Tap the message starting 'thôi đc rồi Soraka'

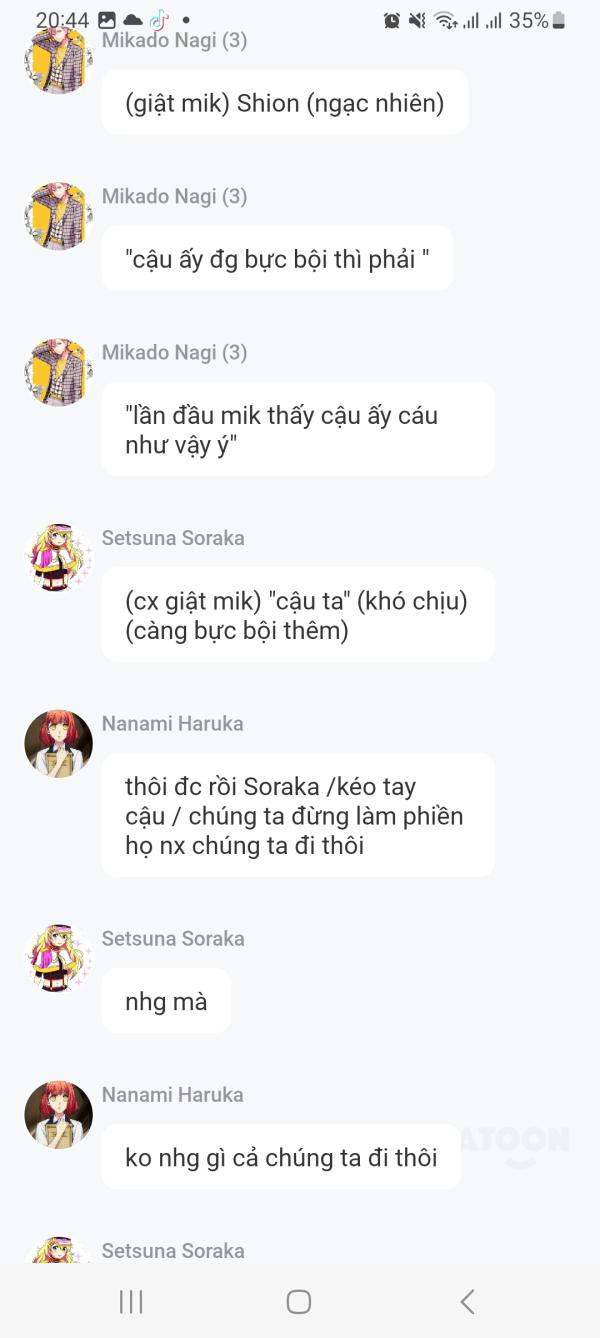[298, 816]
